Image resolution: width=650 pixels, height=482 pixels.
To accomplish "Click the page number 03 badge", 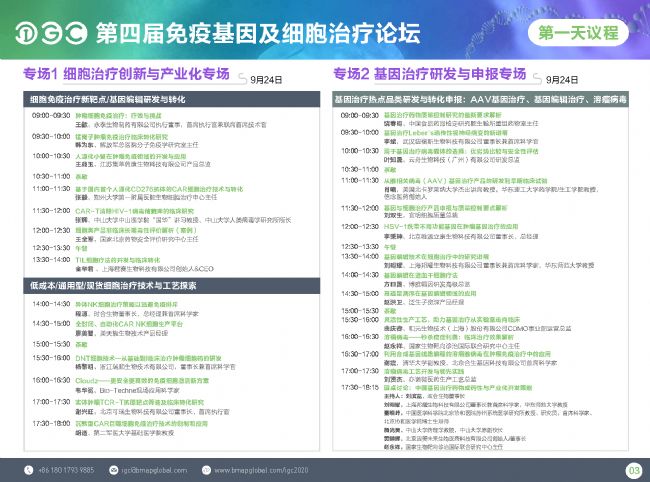I will coord(632,468).
